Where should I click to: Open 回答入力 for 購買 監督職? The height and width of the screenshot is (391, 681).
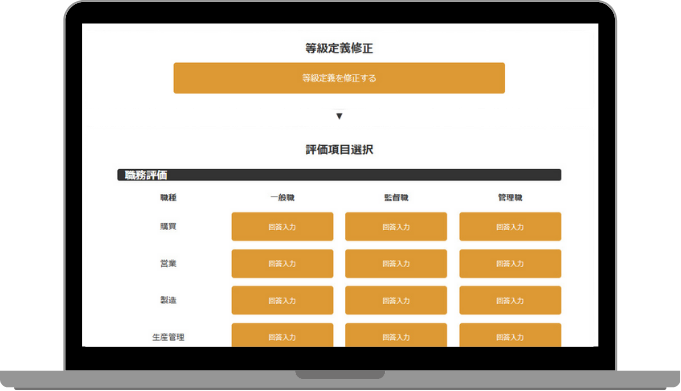point(396,226)
